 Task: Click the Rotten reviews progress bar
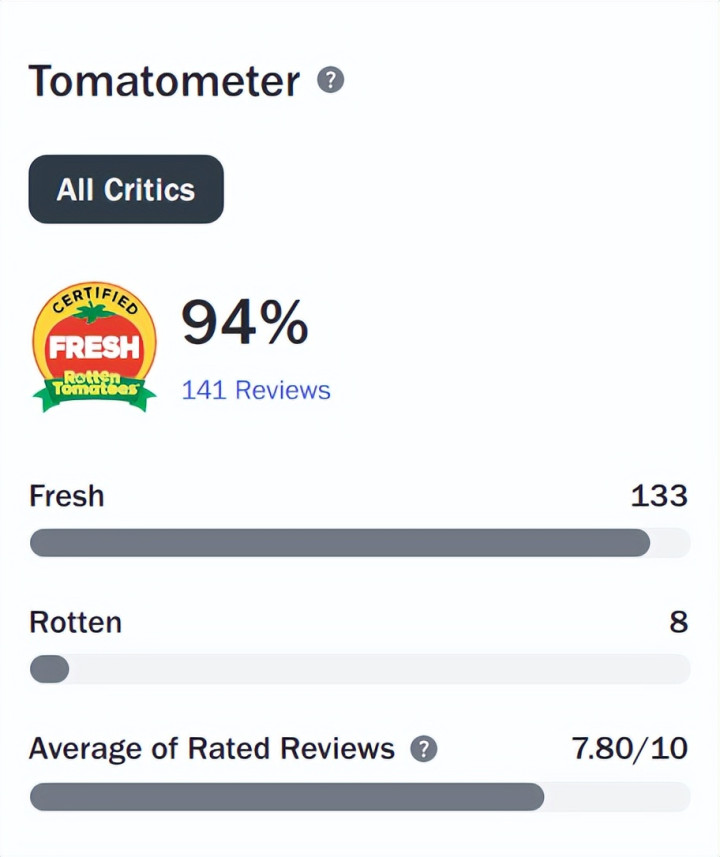coord(360,669)
